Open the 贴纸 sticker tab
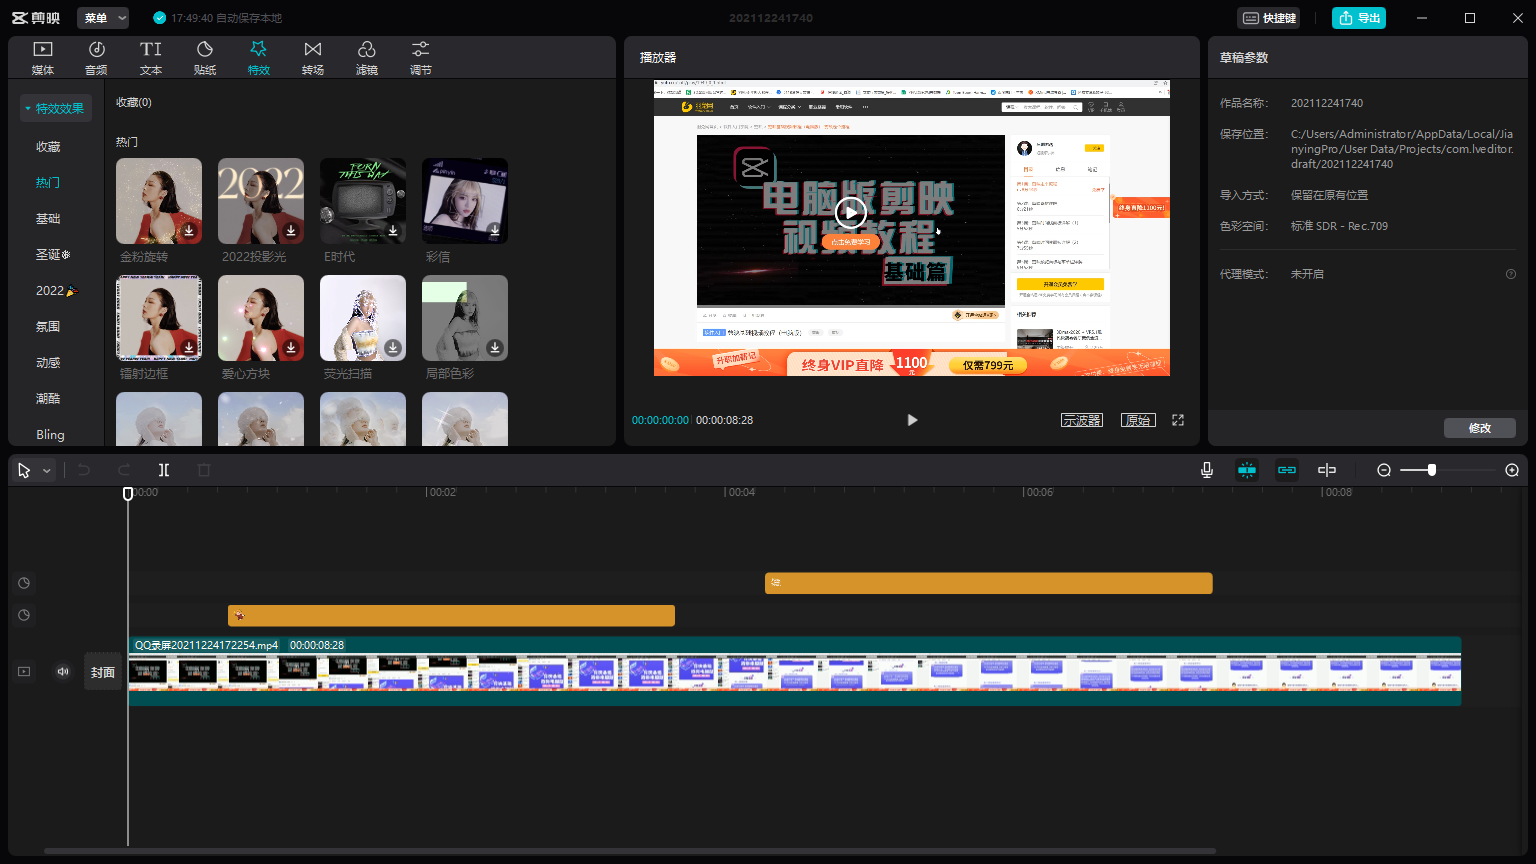The width and height of the screenshot is (1536, 864). [x=205, y=58]
